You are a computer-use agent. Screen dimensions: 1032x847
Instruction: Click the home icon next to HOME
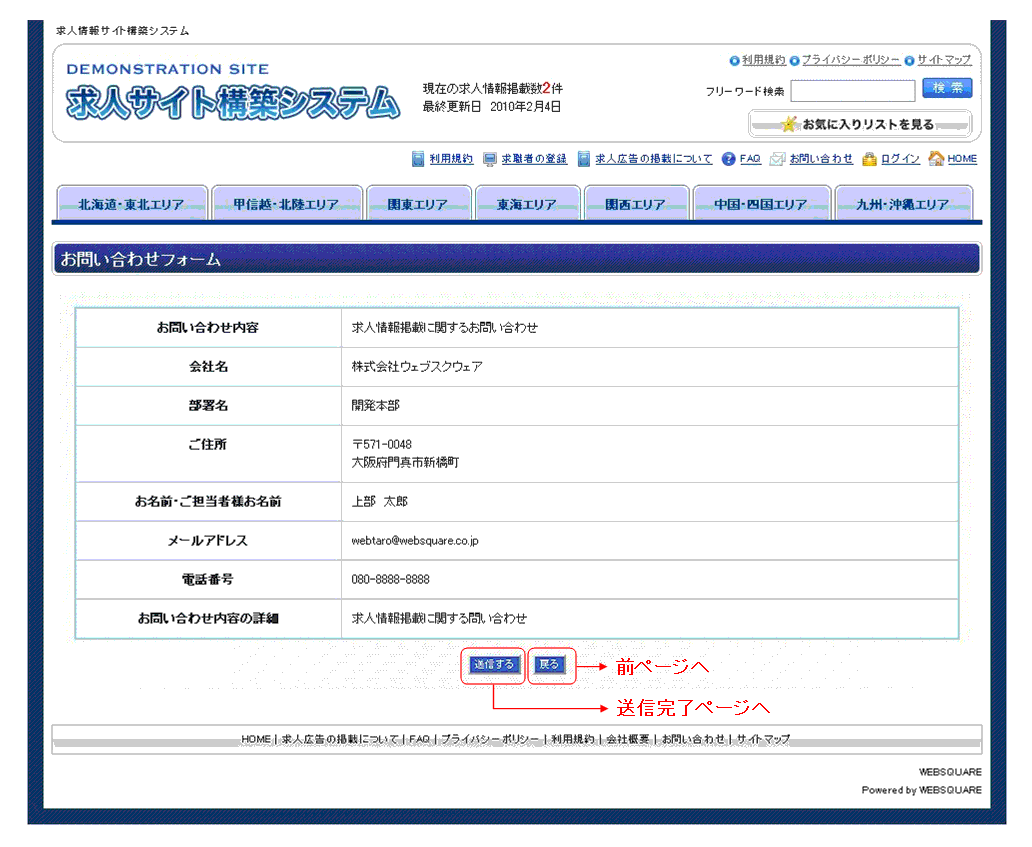[x=936, y=159]
